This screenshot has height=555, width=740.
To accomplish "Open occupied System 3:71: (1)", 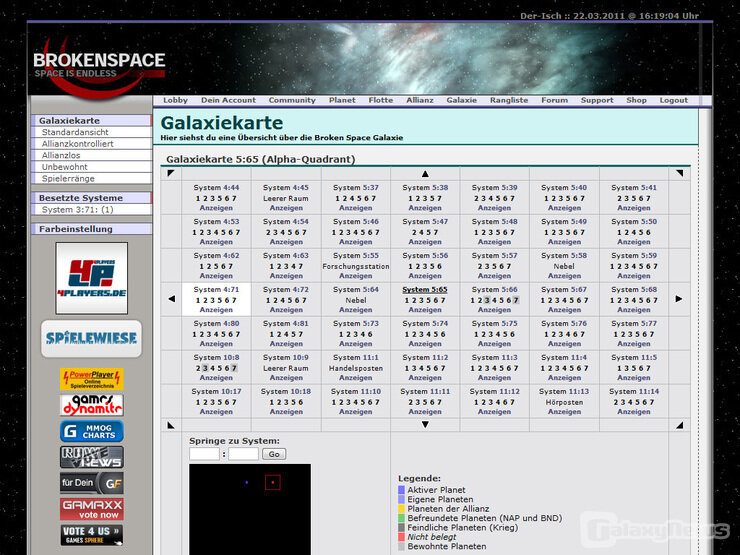I will (x=92, y=210).
